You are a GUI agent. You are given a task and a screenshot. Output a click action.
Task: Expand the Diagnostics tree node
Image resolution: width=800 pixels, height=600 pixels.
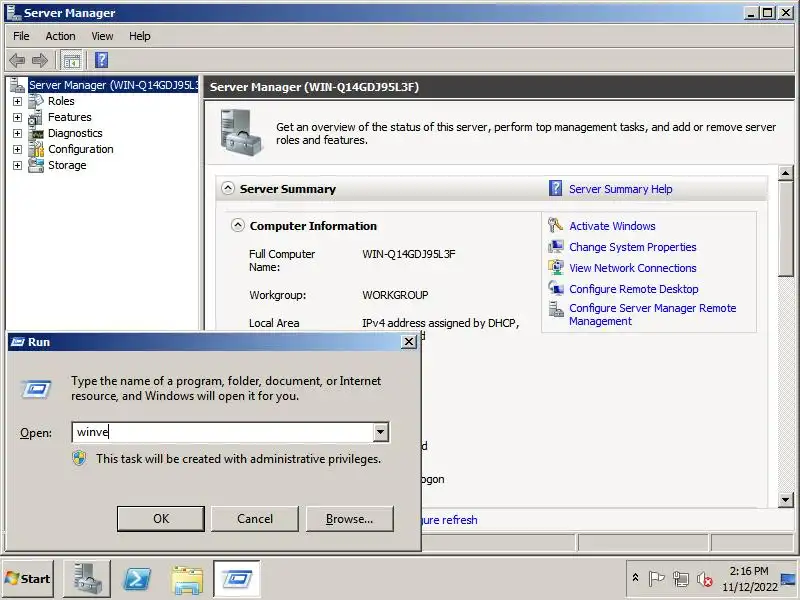pos(17,134)
